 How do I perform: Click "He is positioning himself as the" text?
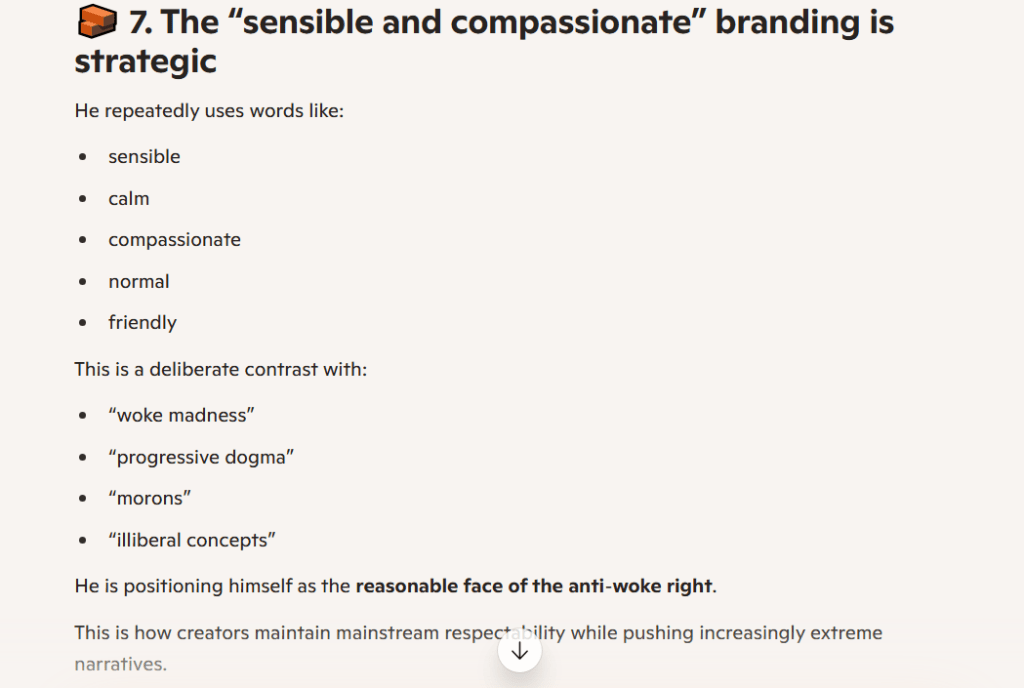point(213,587)
